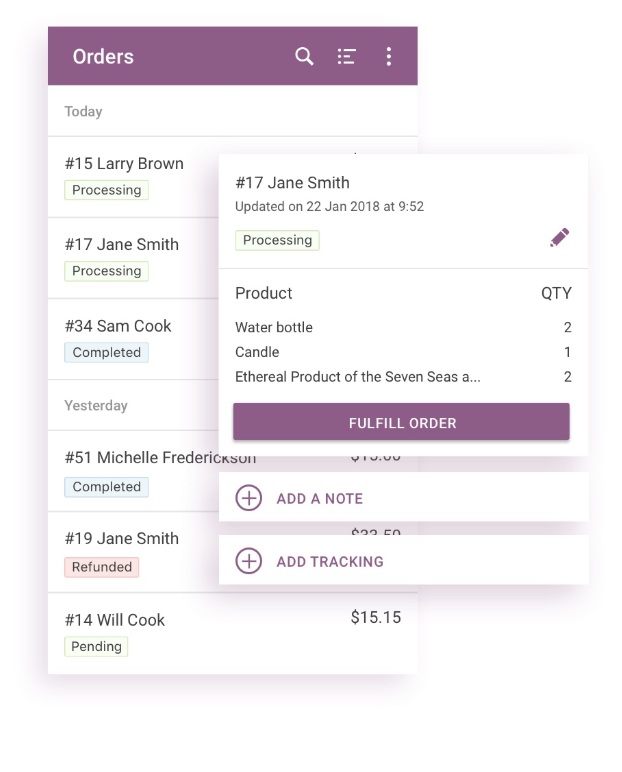Click the Refunded status badge
622x772 pixels.
click(102, 567)
